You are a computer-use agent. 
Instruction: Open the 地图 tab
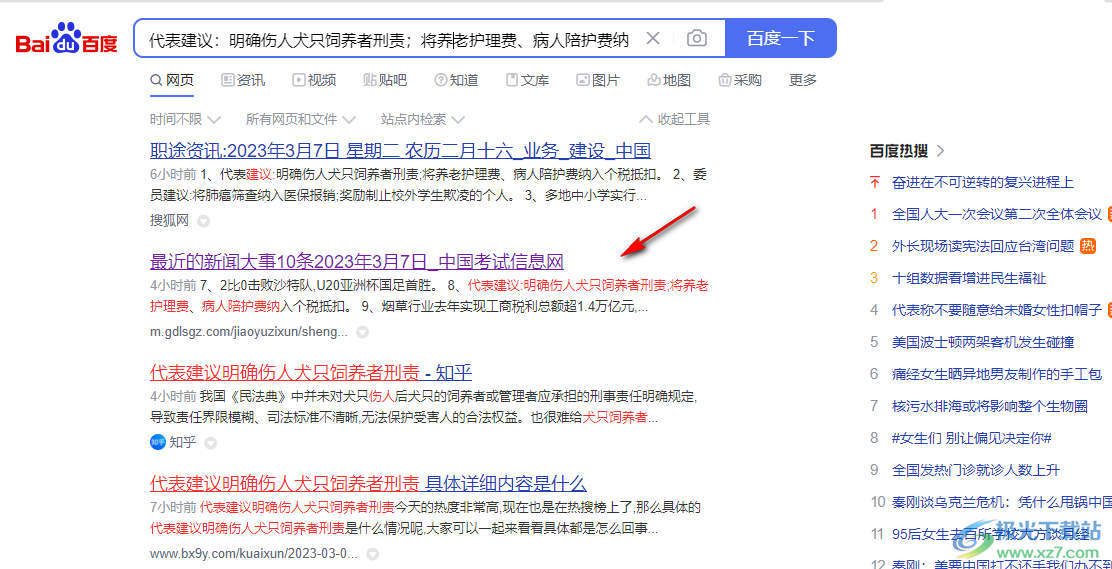pos(669,80)
